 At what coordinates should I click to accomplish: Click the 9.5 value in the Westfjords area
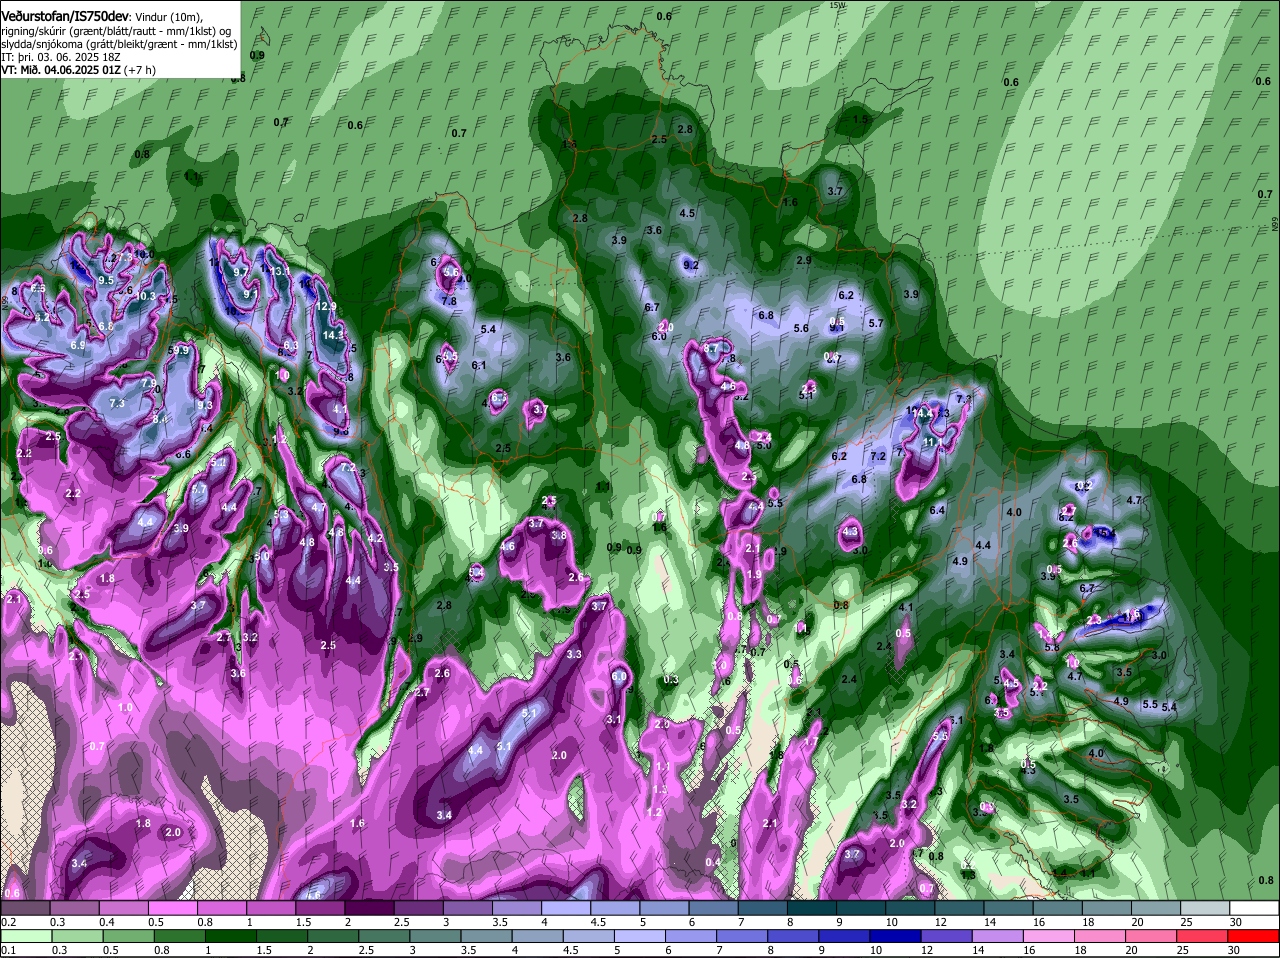click(x=106, y=281)
